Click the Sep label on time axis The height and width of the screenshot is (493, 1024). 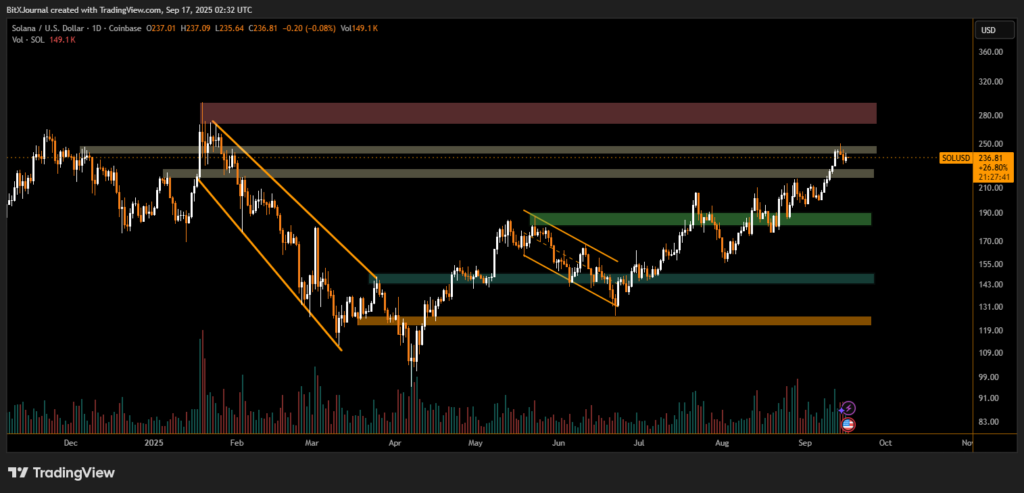[804, 441]
